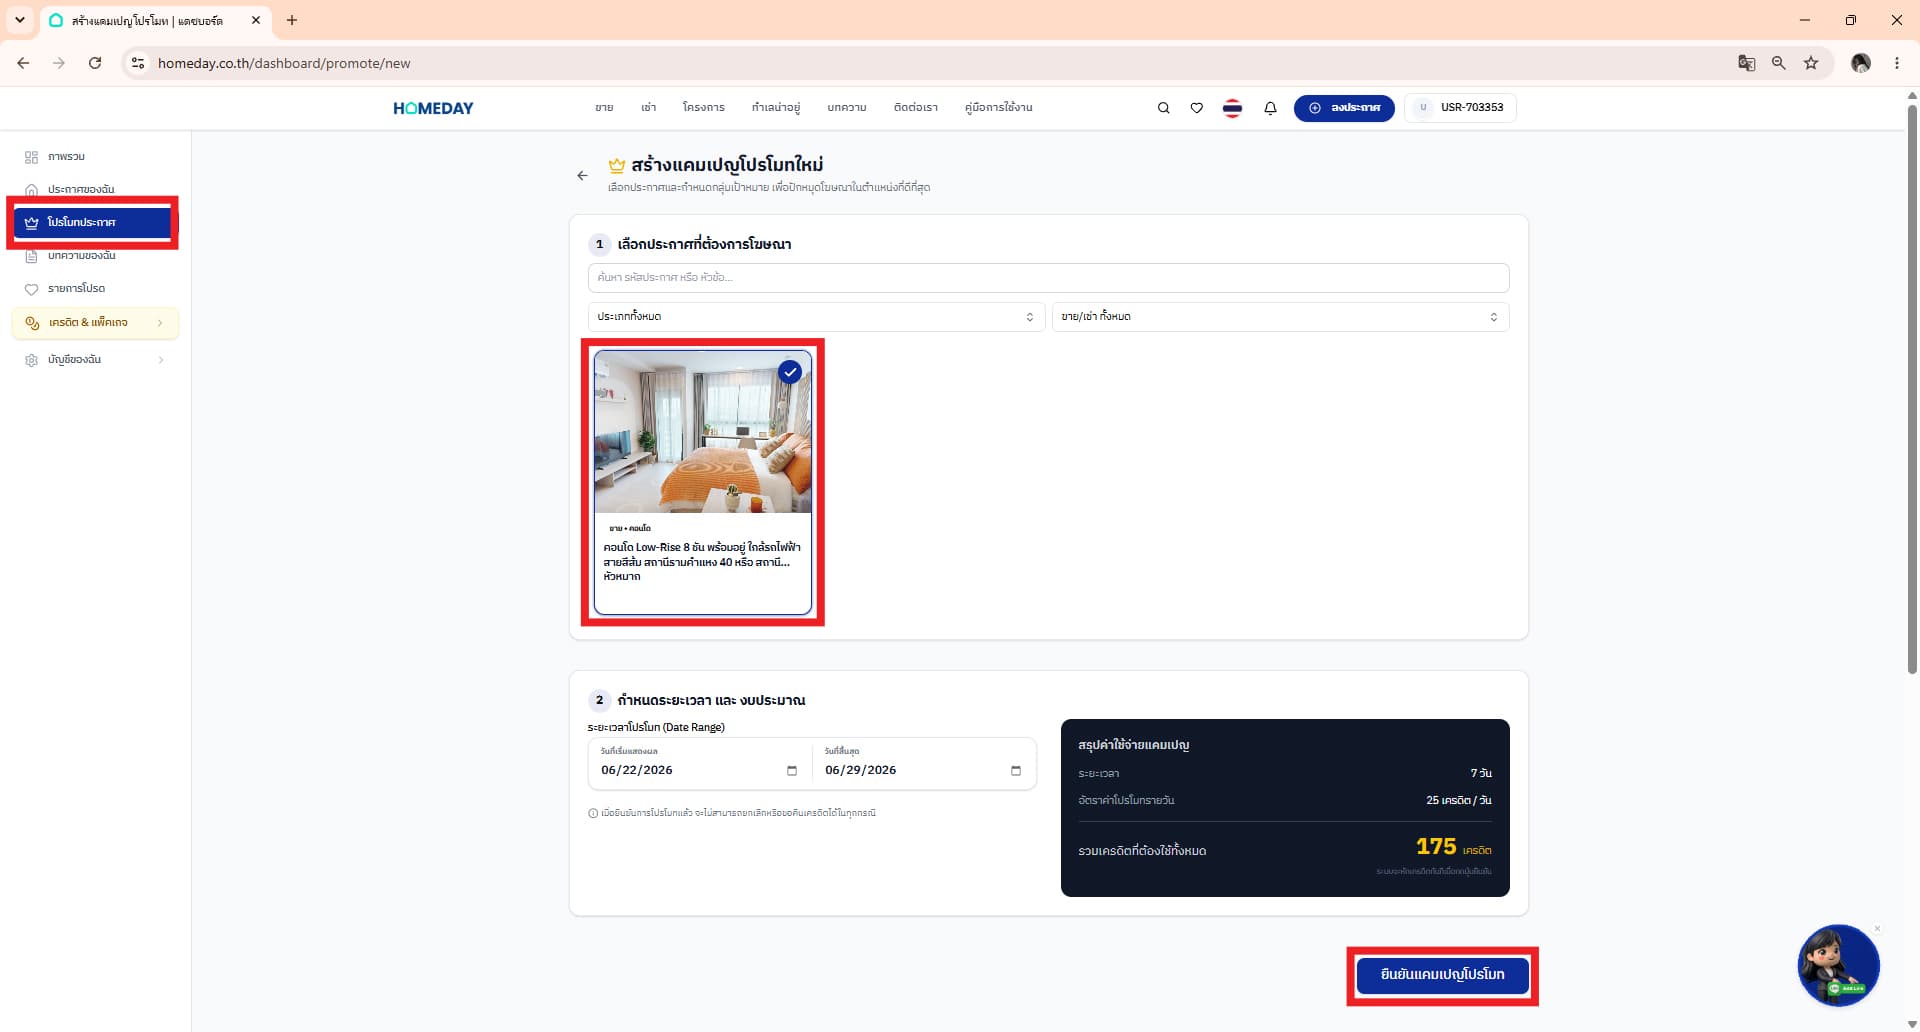This screenshot has height=1032, width=1920.
Task: Open ขาย in top navigation
Action: [x=604, y=108]
